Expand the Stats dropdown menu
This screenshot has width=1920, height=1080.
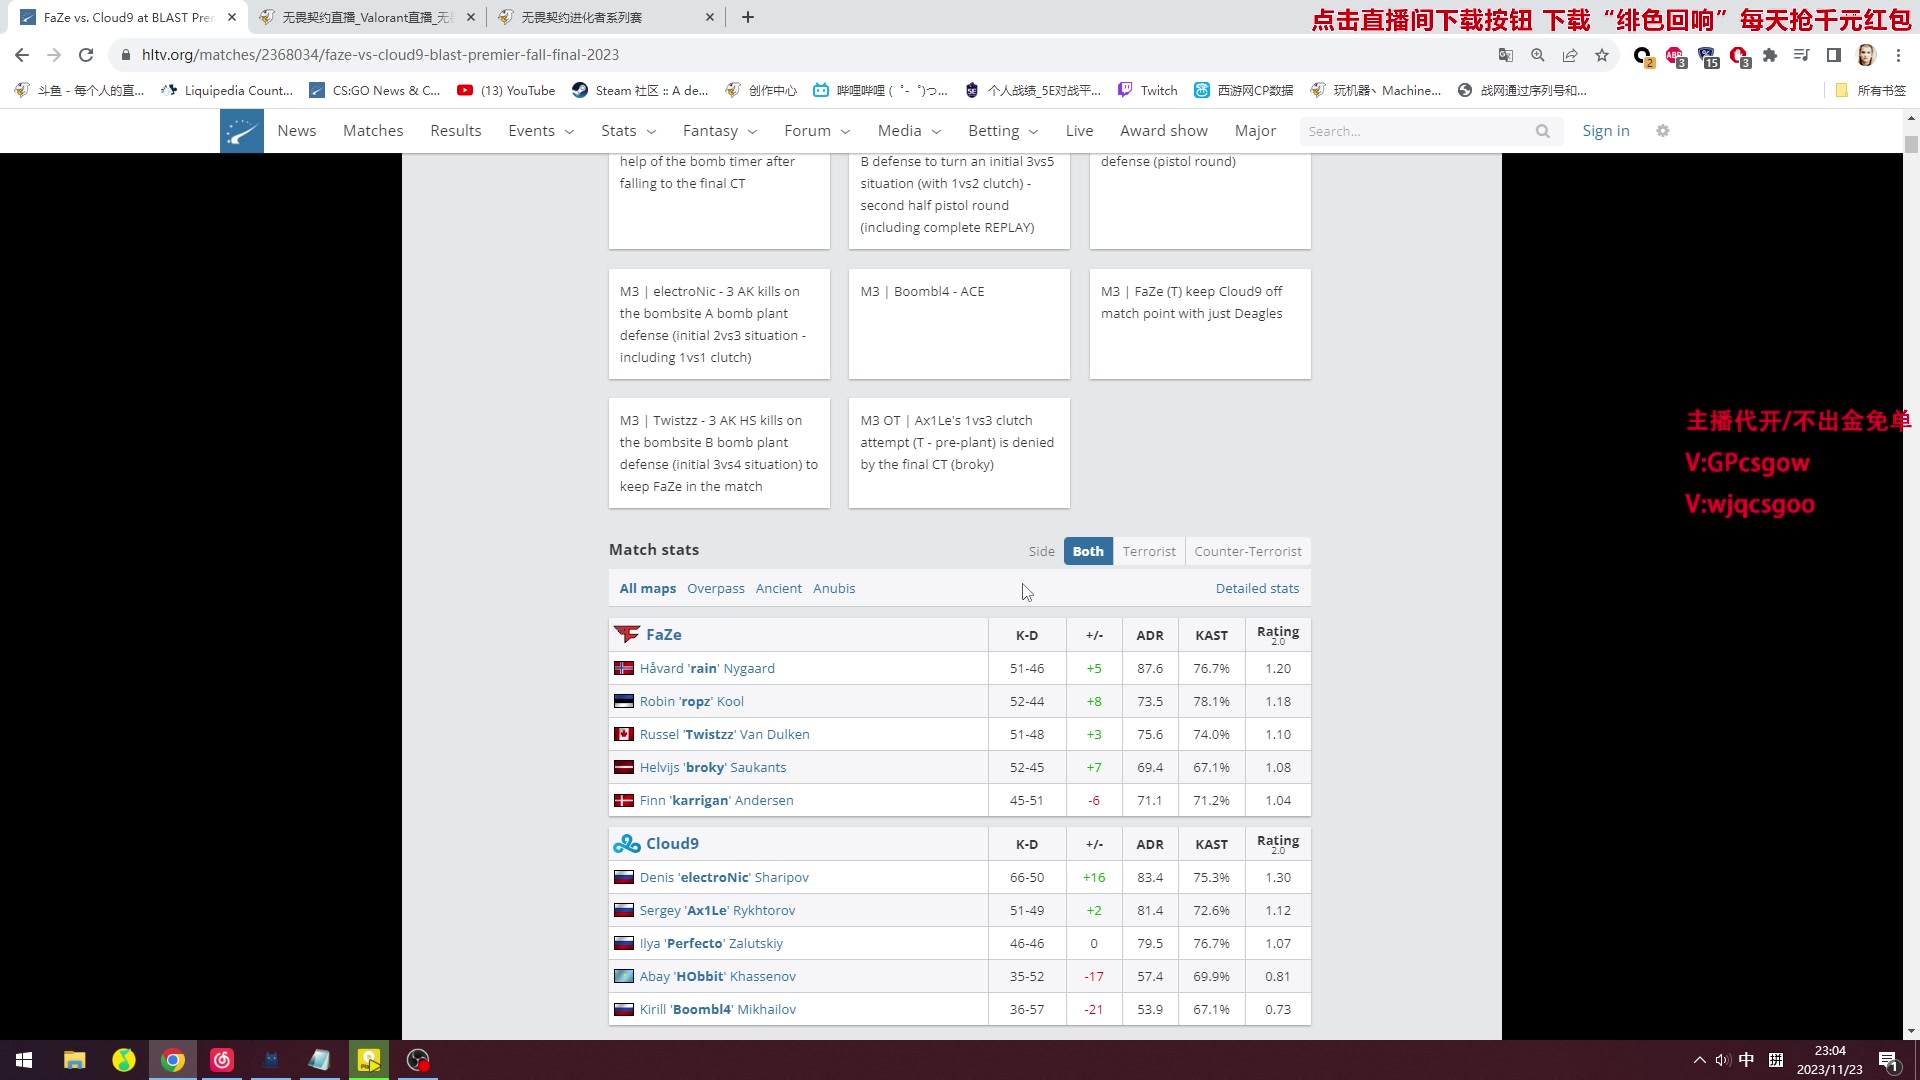click(x=628, y=131)
